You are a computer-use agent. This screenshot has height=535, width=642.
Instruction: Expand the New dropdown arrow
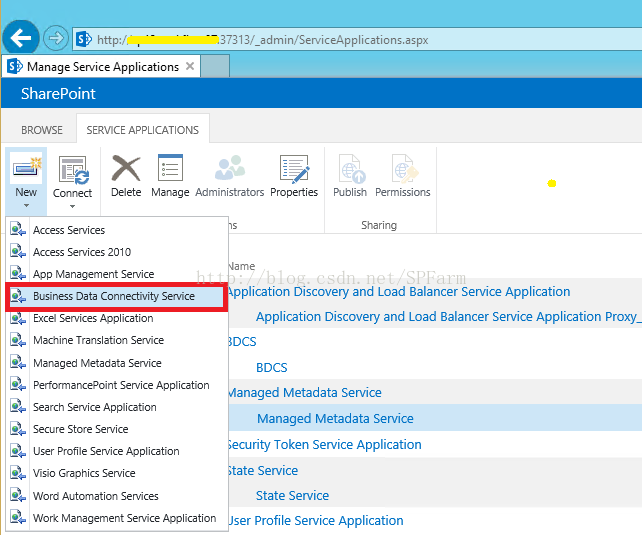(26, 205)
